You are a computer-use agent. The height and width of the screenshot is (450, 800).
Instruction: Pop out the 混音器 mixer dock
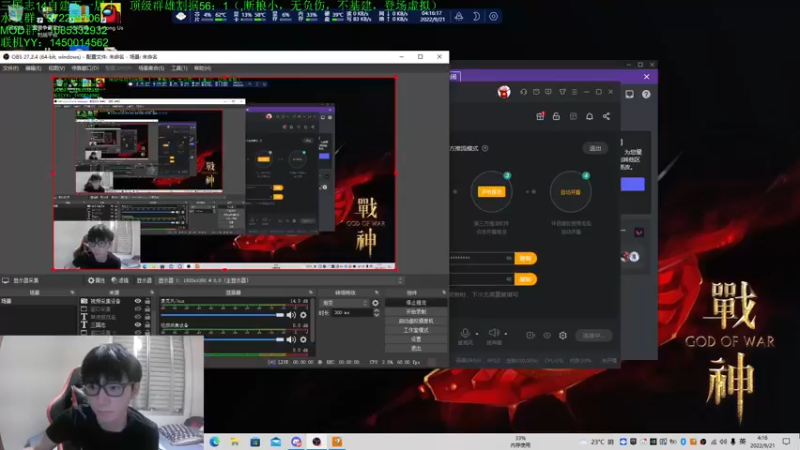tap(311, 292)
